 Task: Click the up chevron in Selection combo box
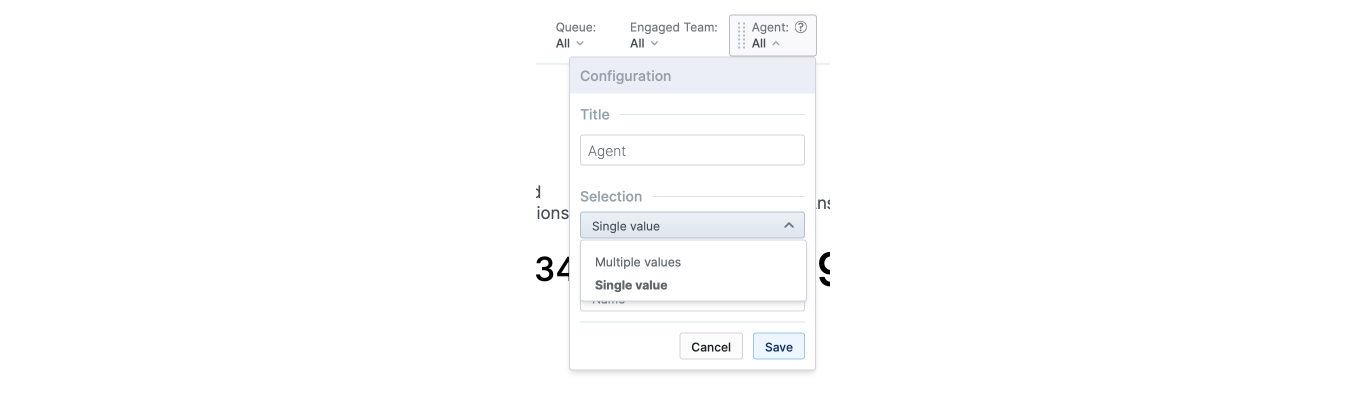789,226
